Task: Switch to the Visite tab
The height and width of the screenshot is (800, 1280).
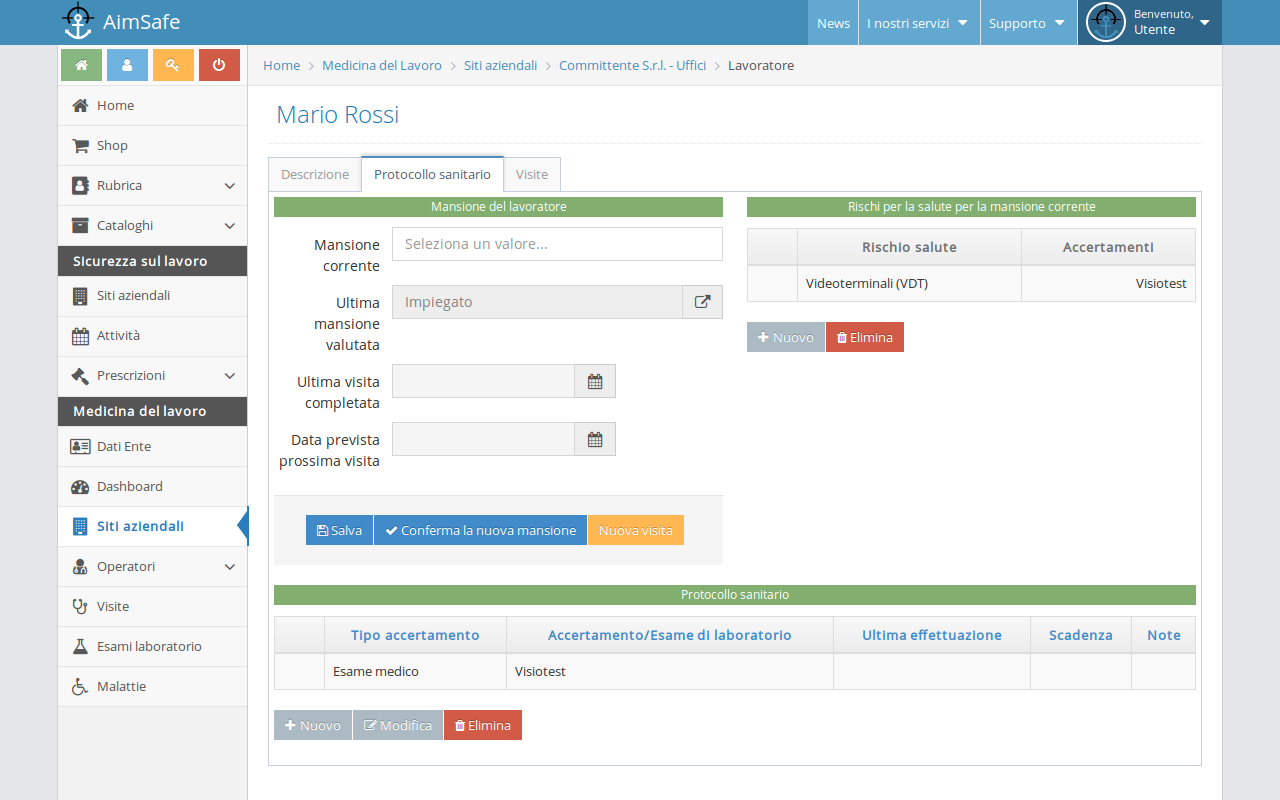Action: coord(532,174)
